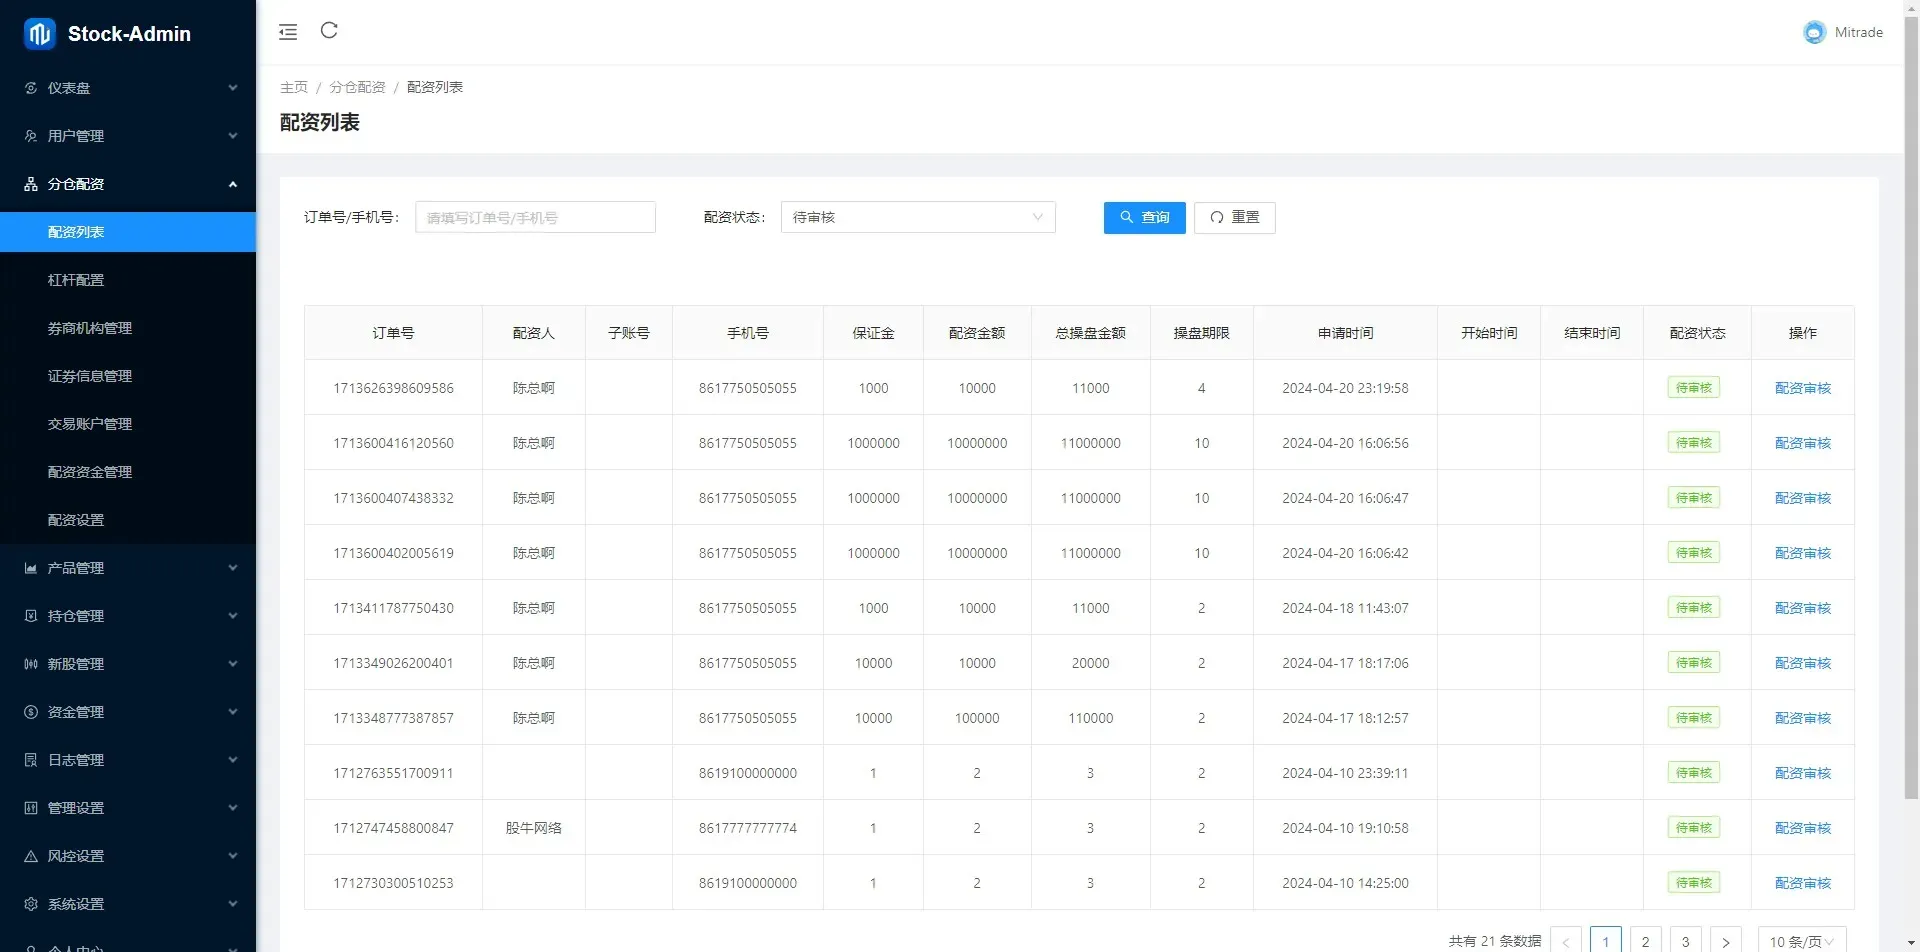Click the 持仓管理 icon
Screen dimensions: 1920x952
pos(31,616)
